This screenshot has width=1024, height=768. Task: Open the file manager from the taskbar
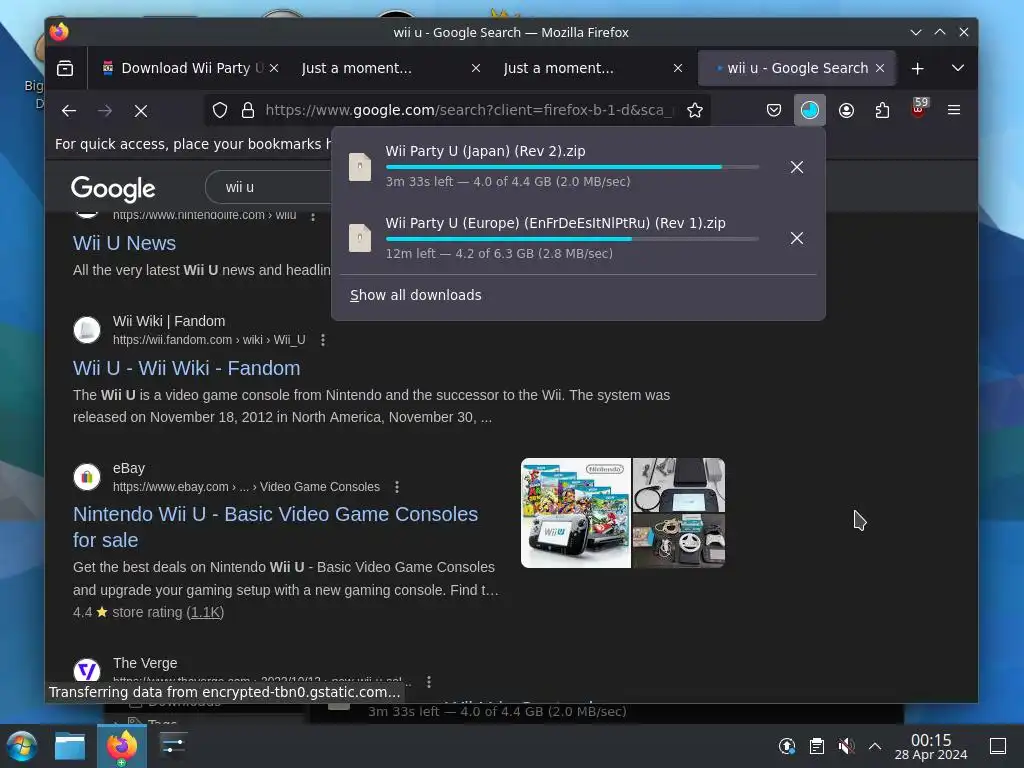pos(70,746)
